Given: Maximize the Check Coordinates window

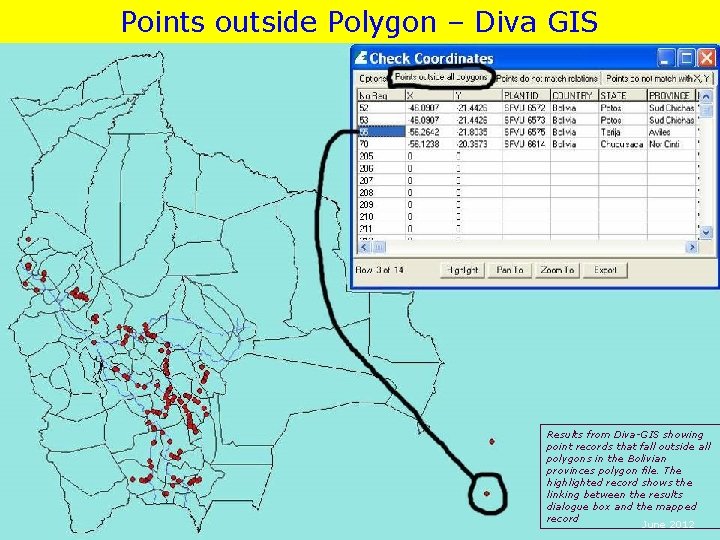Looking at the screenshot, I should click(686, 58).
